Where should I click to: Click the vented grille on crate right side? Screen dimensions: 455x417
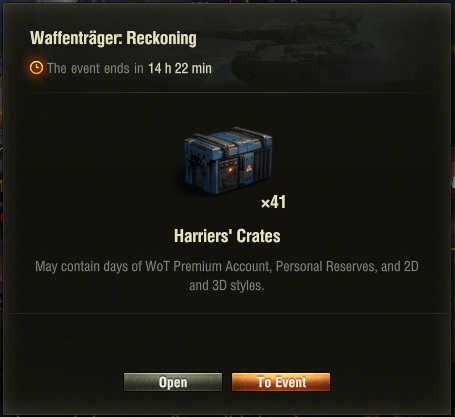pos(262,166)
